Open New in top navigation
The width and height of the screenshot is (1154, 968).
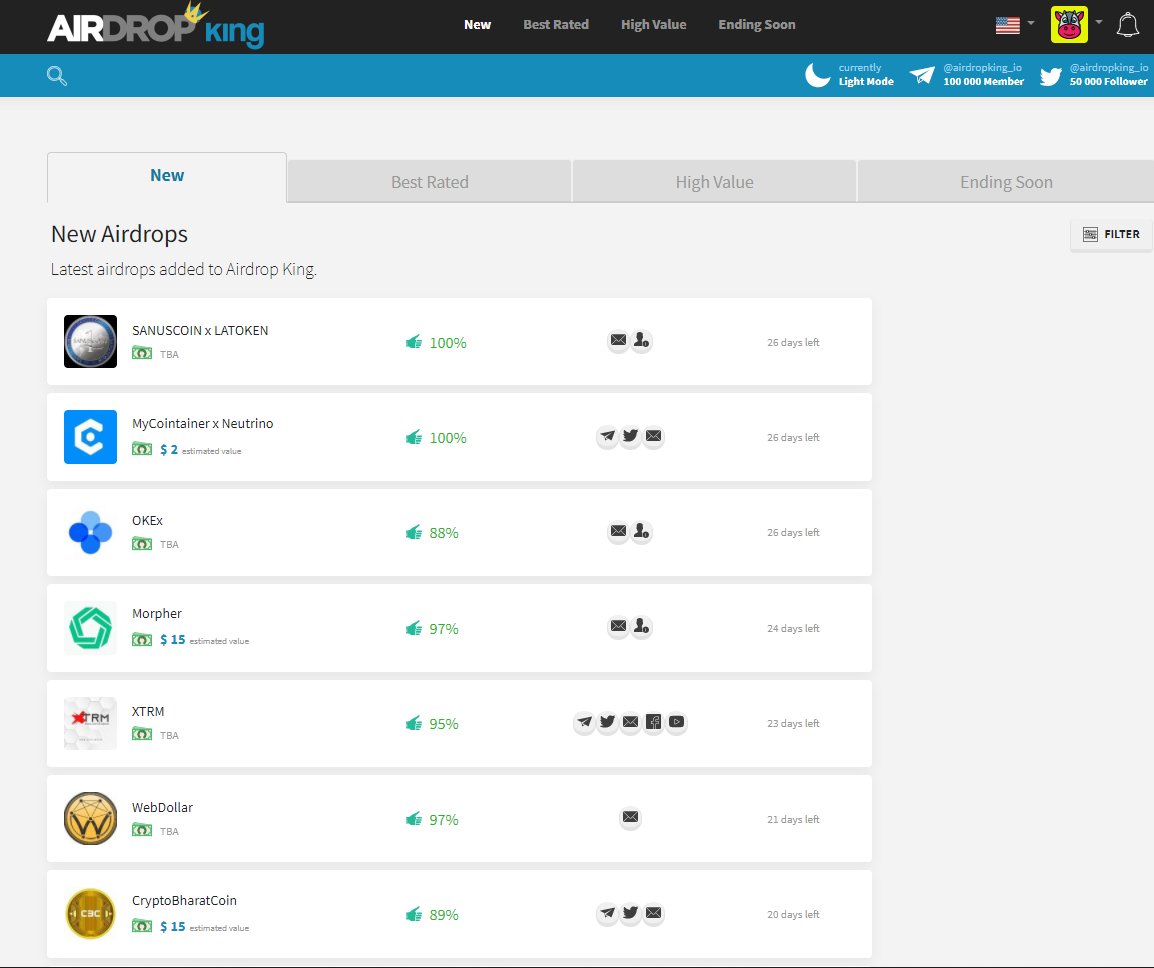click(x=477, y=24)
